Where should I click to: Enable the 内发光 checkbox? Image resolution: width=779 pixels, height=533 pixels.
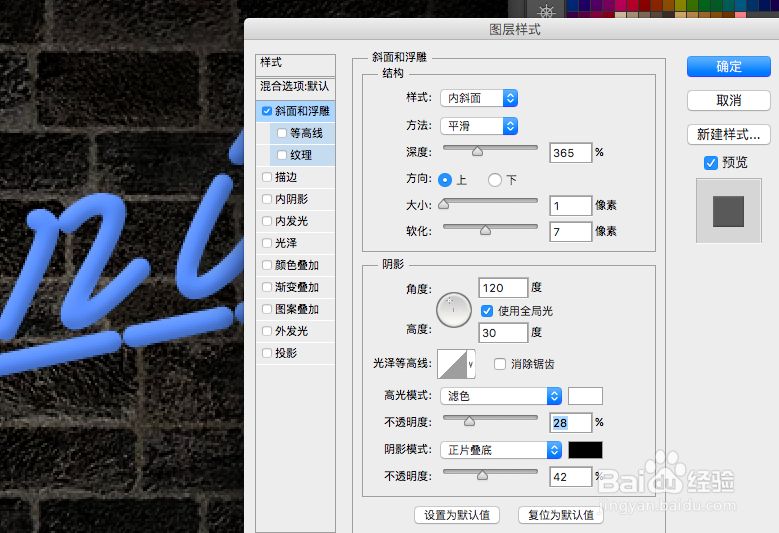click(267, 221)
